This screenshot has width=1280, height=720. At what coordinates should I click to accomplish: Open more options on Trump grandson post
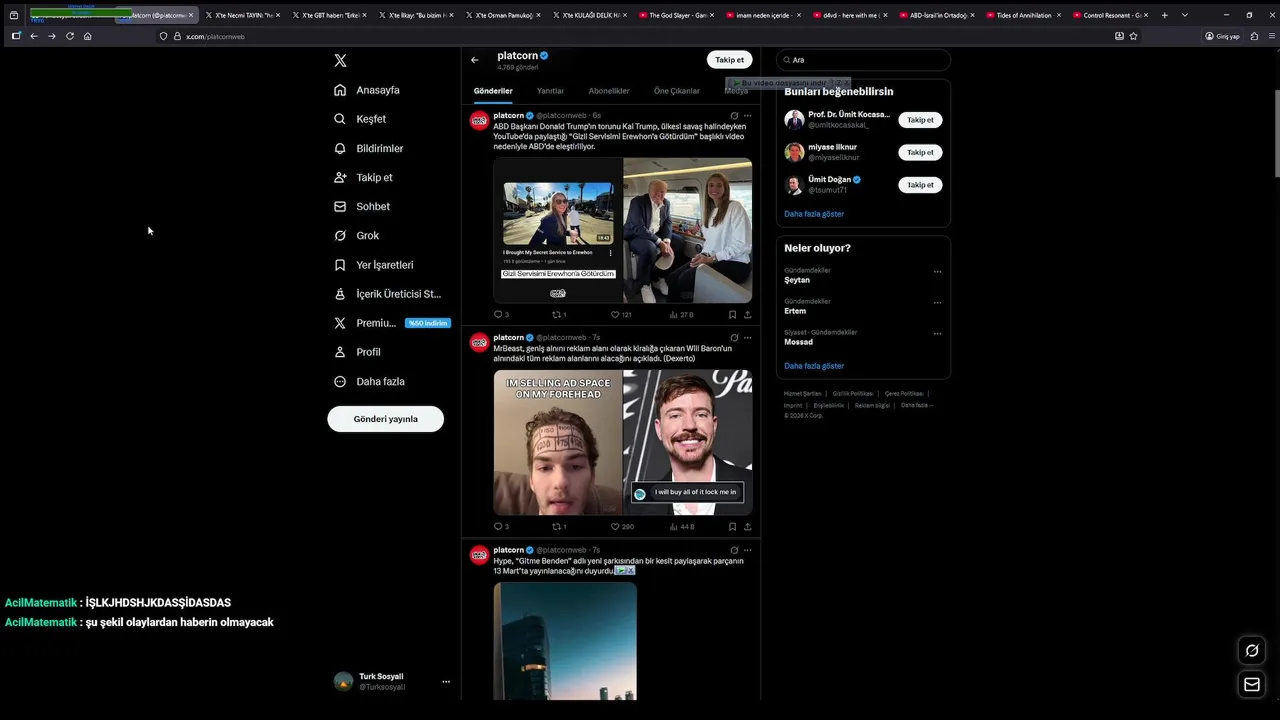747,116
